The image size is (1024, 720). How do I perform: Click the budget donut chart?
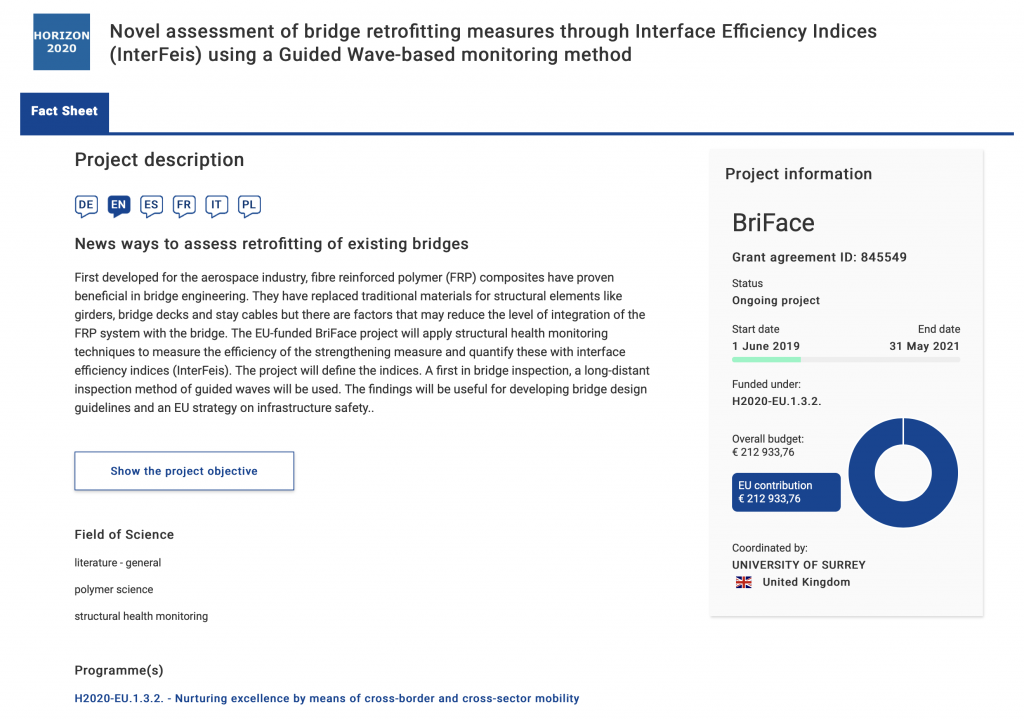click(x=903, y=473)
